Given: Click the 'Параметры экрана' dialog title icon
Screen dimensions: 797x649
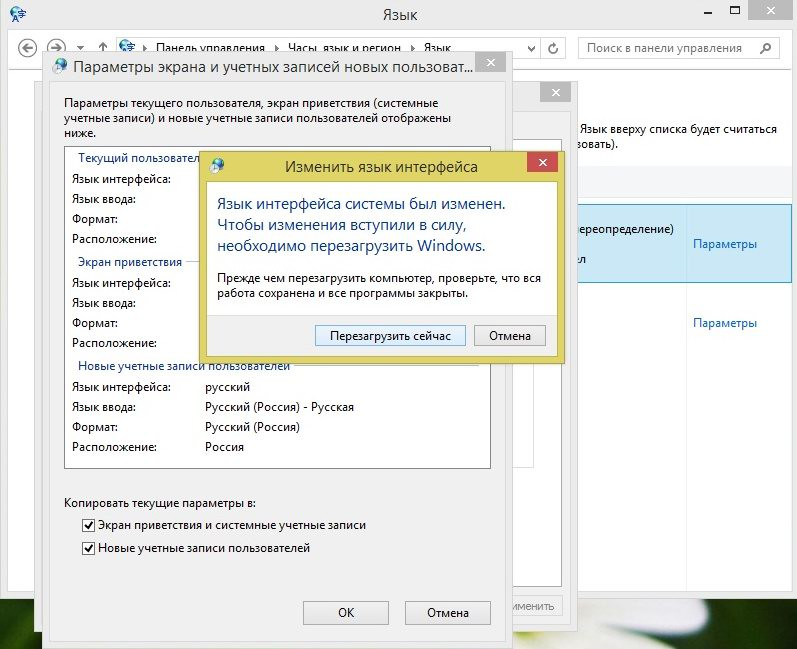Looking at the screenshot, I should pyautogui.click(x=60, y=66).
